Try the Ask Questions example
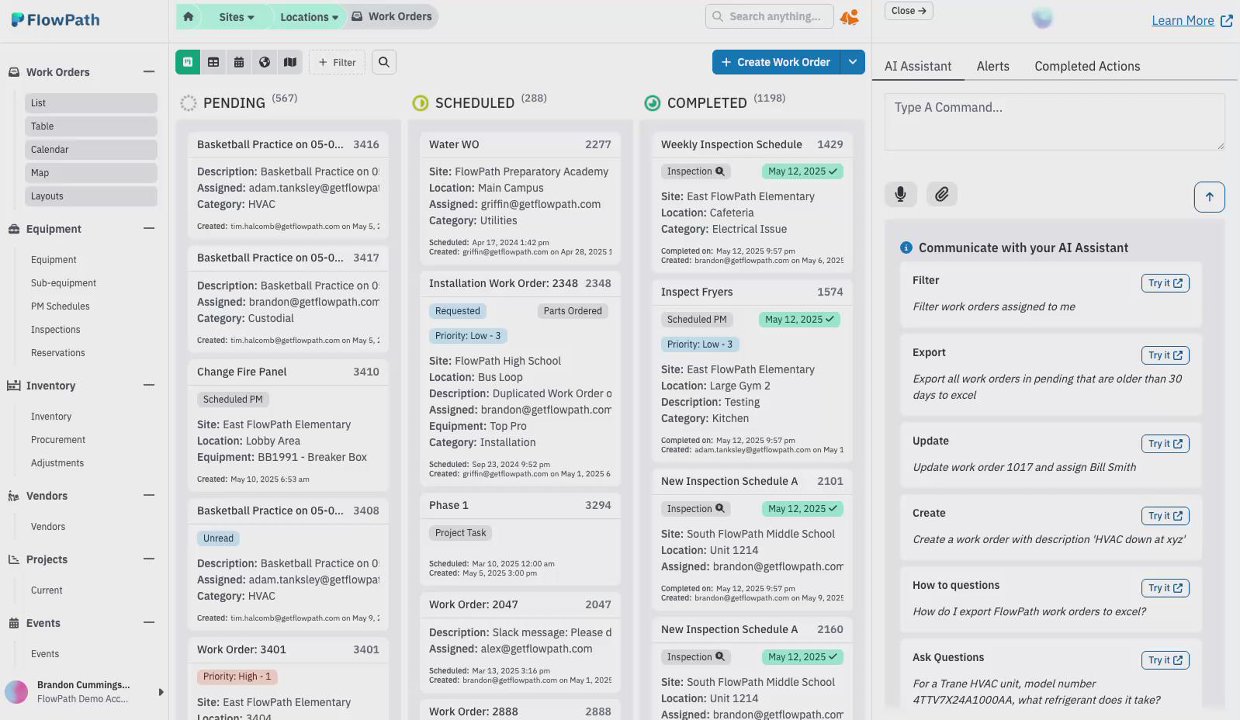Viewport: 1240px width, 720px height. pos(1165,660)
